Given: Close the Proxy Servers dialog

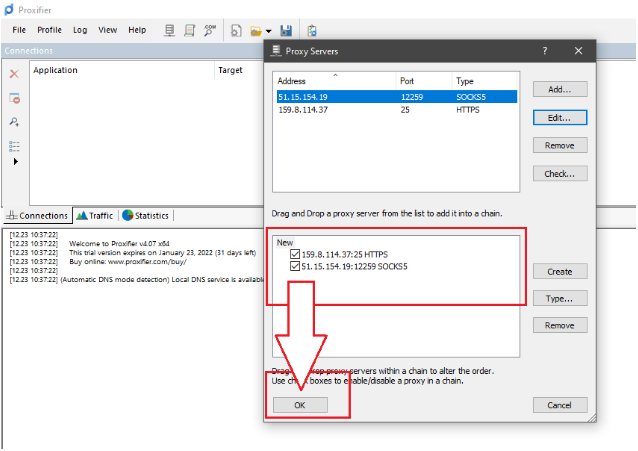Looking at the screenshot, I should pos(578,51).
